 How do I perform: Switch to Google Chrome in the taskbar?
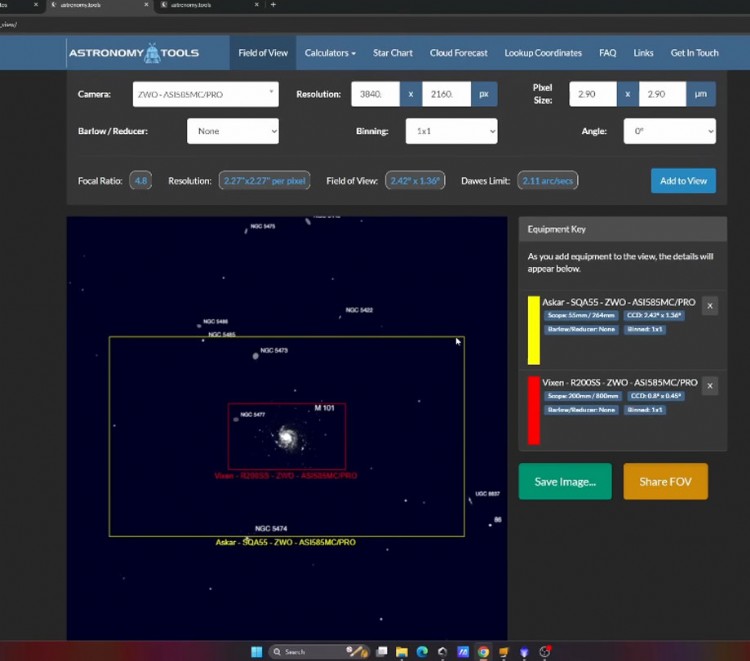click(483, 651)
